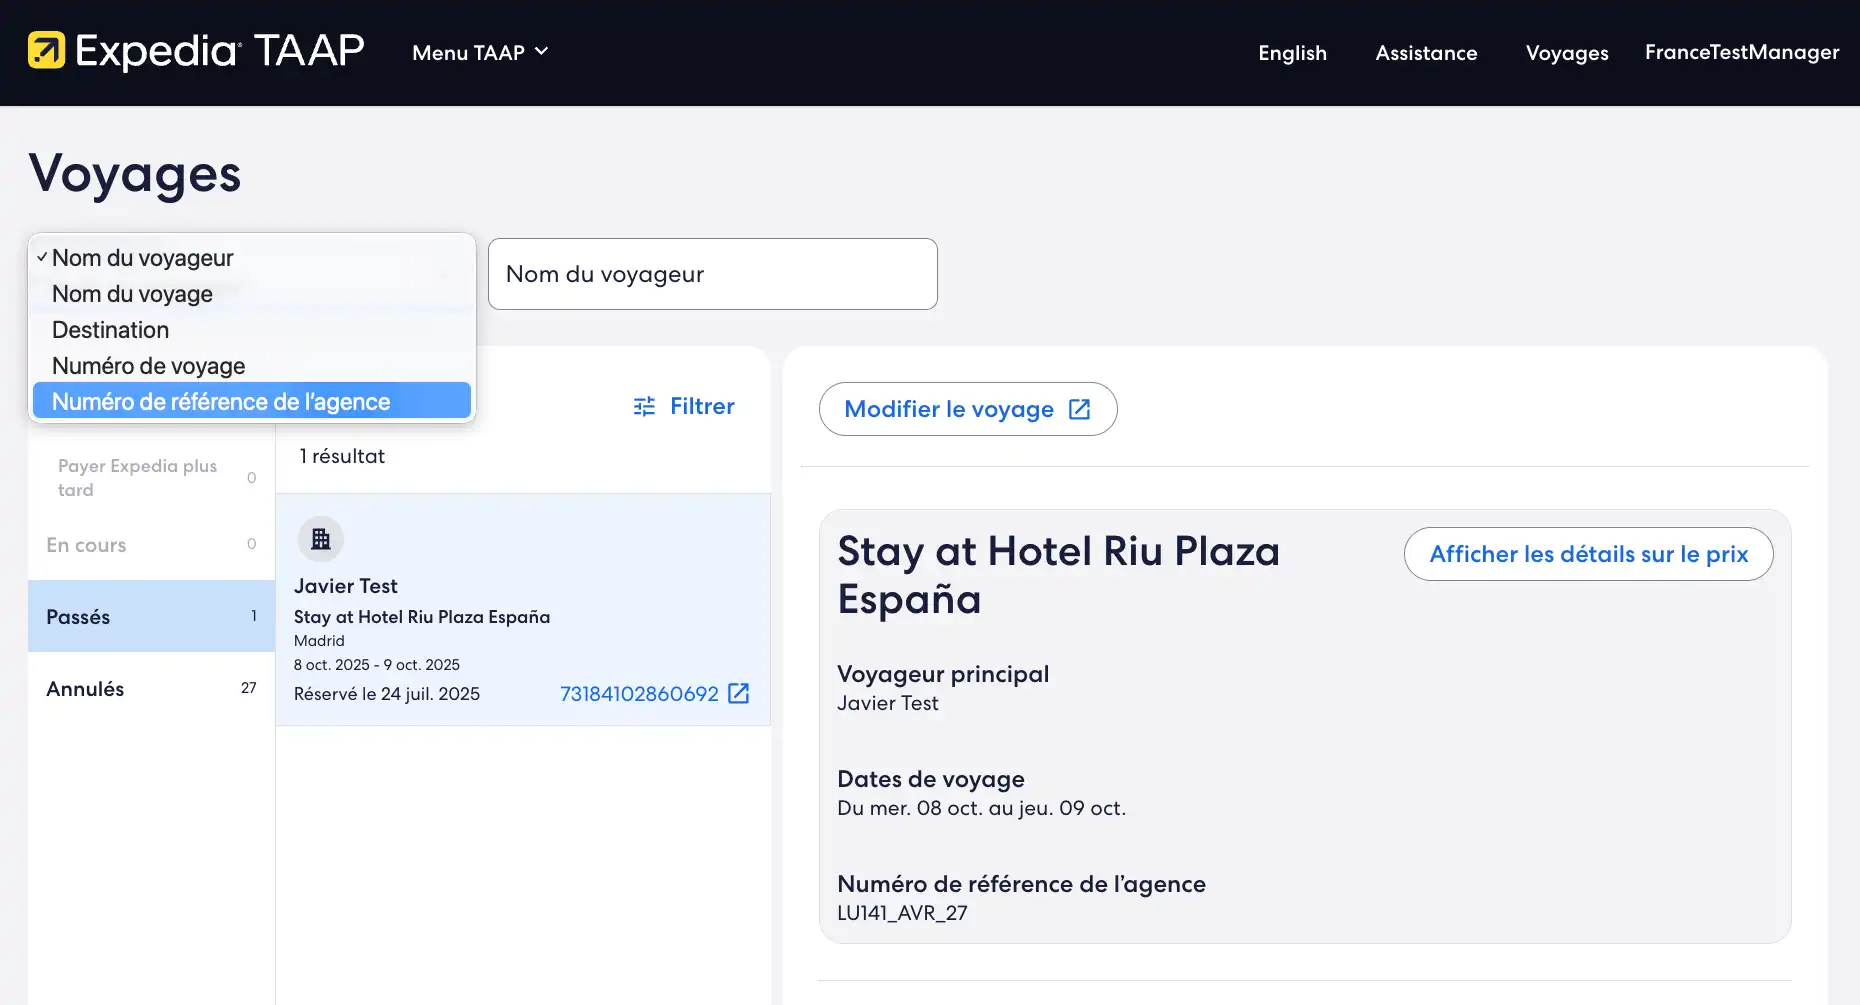
Task: Select 'Nom du voyage' search option
Action: point(252,294)
